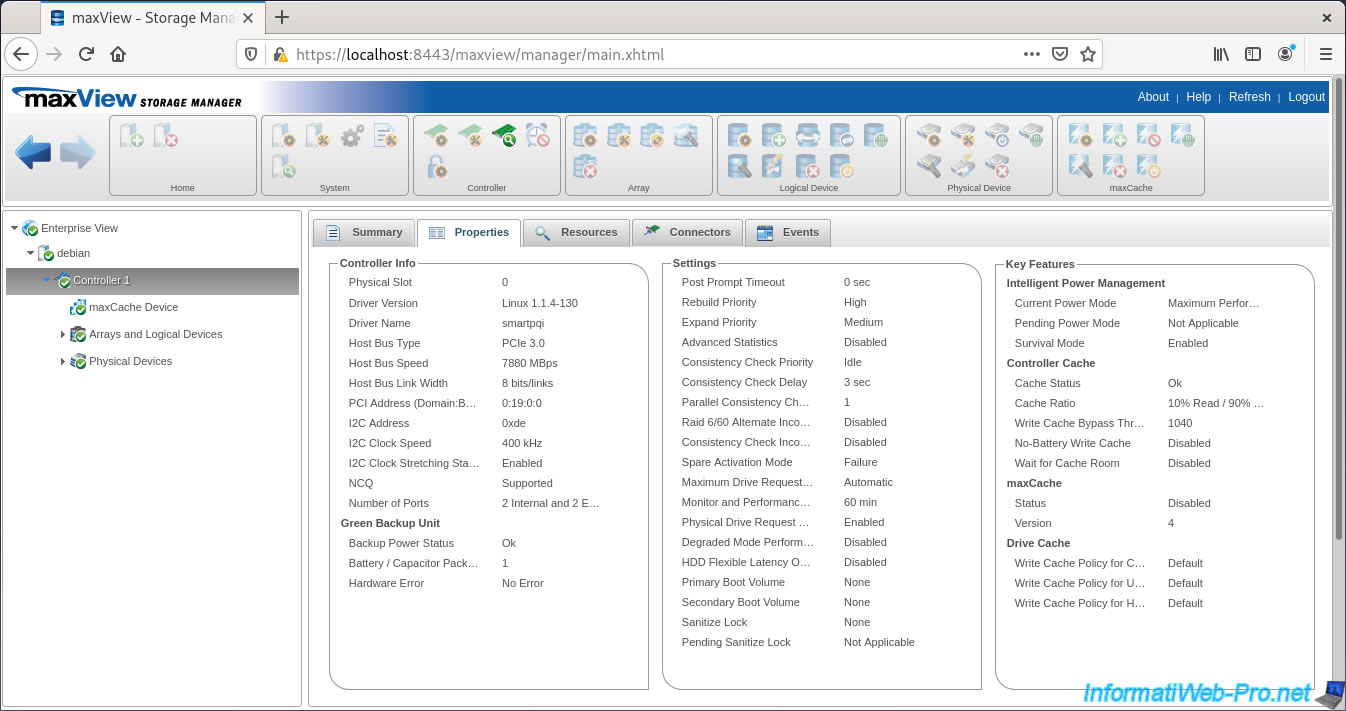The width and height of the screenshot is (1346, 711).
Task: Click the padlock icon in Controller group
Action: point(436,166)
